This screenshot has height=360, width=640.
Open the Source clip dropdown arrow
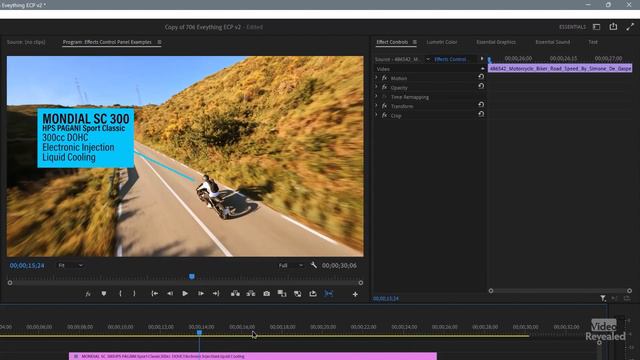point(428,59)
